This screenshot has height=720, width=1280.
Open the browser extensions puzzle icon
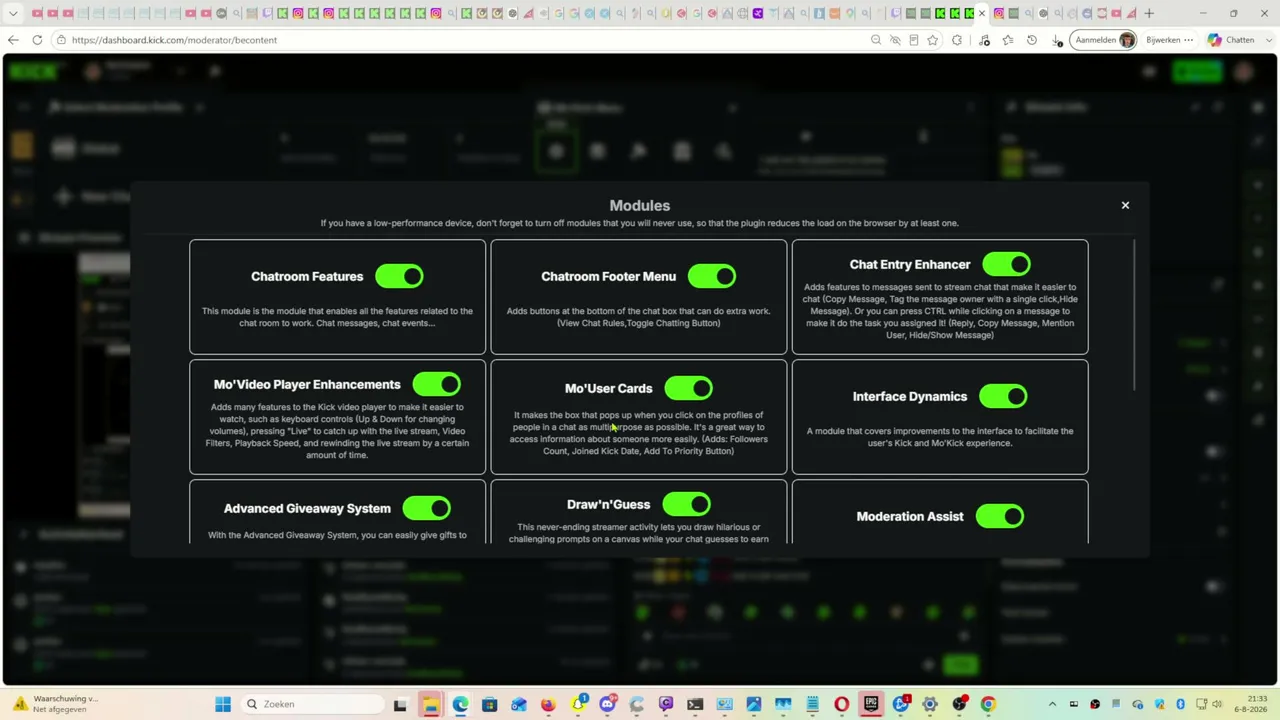(x=957, y=40)
